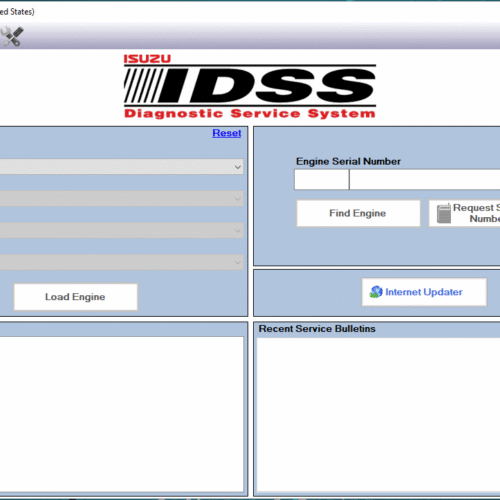This screenshot has height=500, width=500.
Task: Open the fourth greyed-out dropdown above Load Engine
Action: coord(121,262)
